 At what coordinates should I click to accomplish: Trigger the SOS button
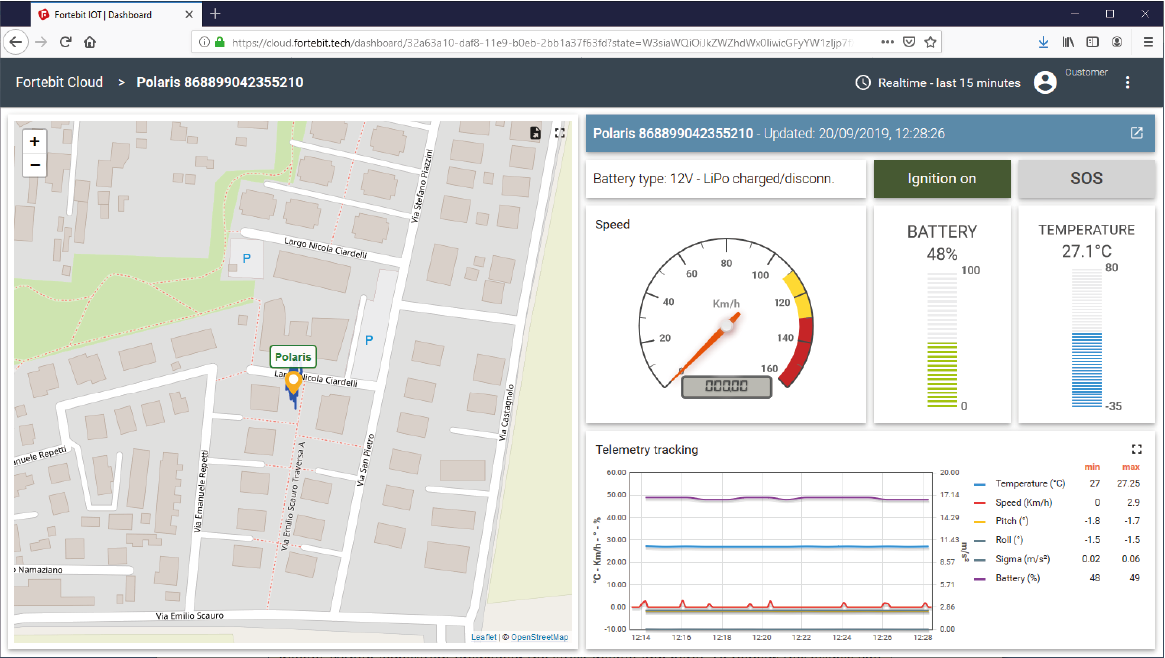pyautogui.click(x=1086, y=178)
